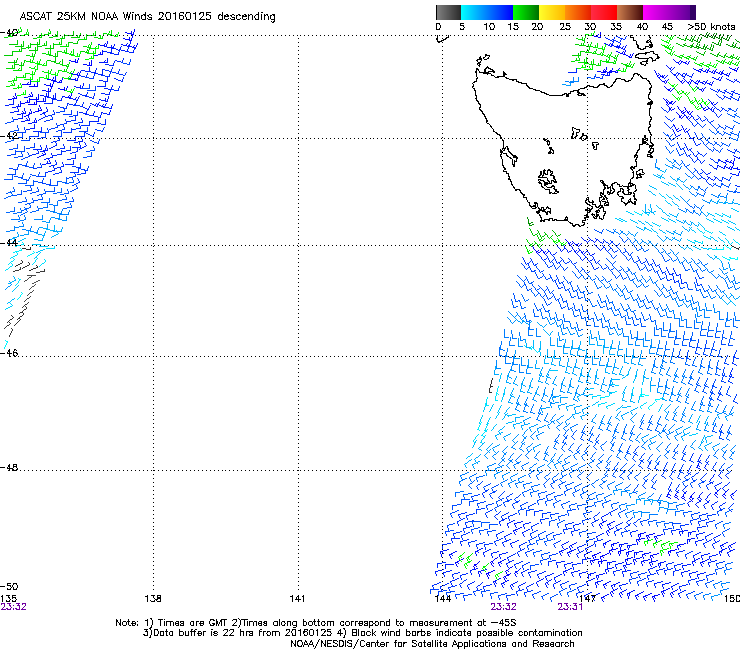
Task: Click the '144' longitude label
Action: pyautogui.click(x=443, y=599)
